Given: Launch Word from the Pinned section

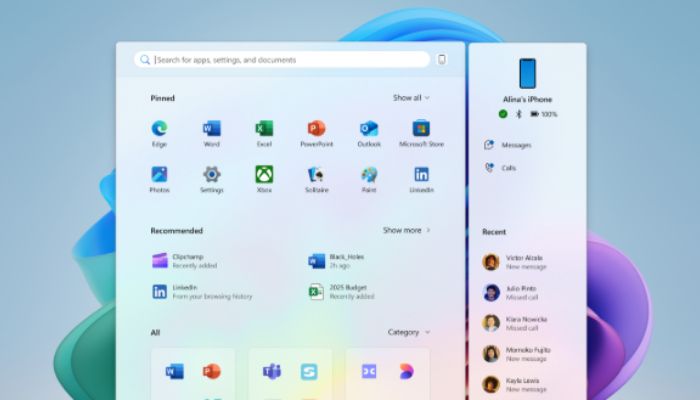Looking at the screenshot, I should 212,133.
